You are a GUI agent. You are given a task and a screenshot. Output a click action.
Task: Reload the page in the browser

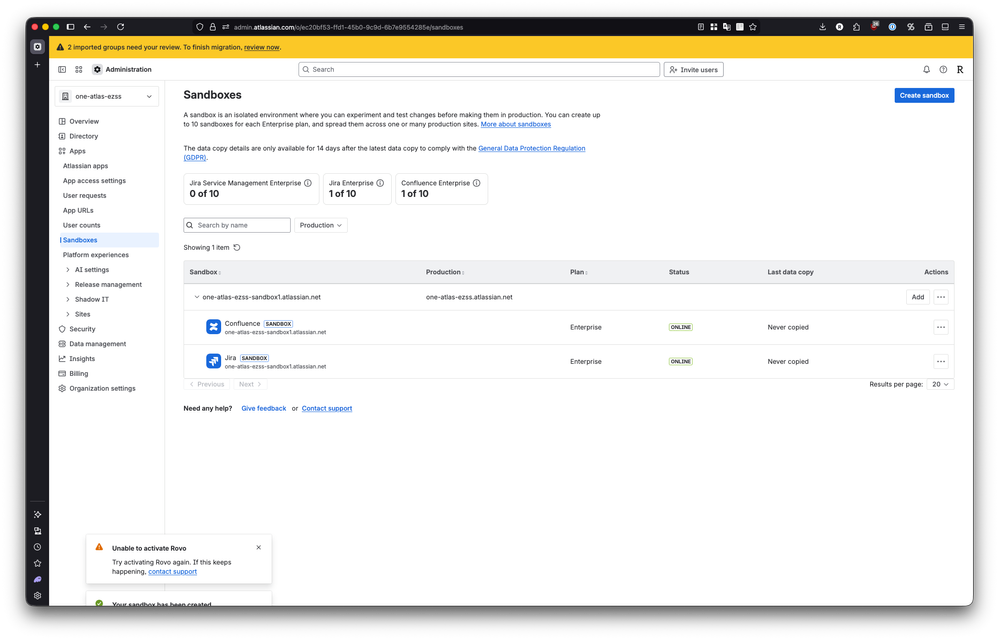pos(120,27)
